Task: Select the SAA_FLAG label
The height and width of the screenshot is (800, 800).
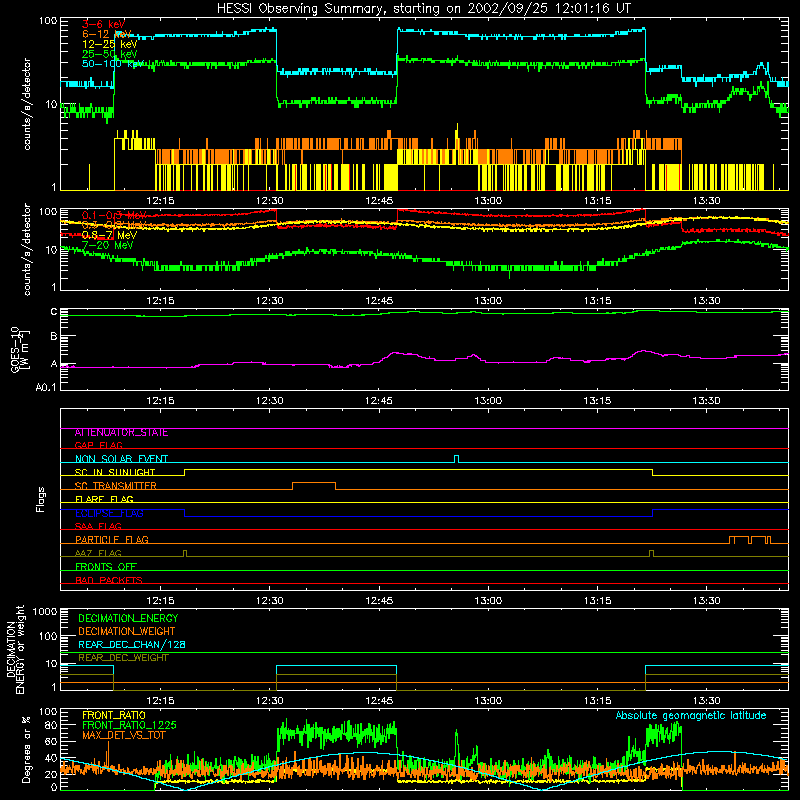Action: [98, 526]
